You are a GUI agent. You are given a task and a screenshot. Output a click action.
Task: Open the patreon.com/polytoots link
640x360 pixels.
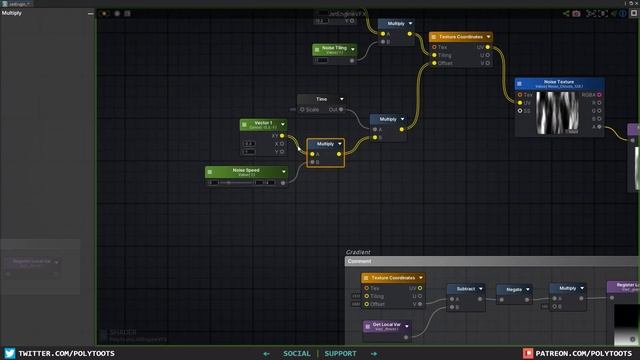coord(584,353)
